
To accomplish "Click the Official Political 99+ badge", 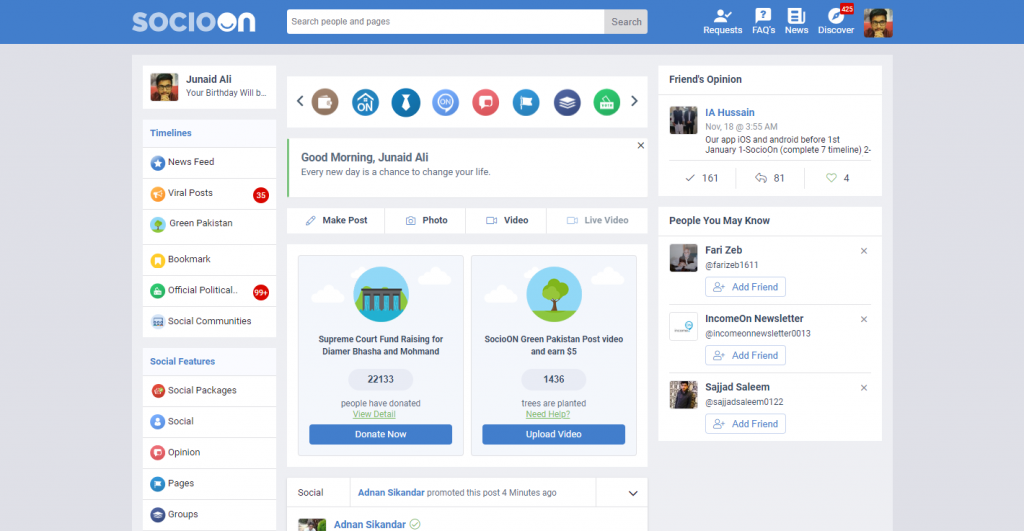I will click(261, 292).
